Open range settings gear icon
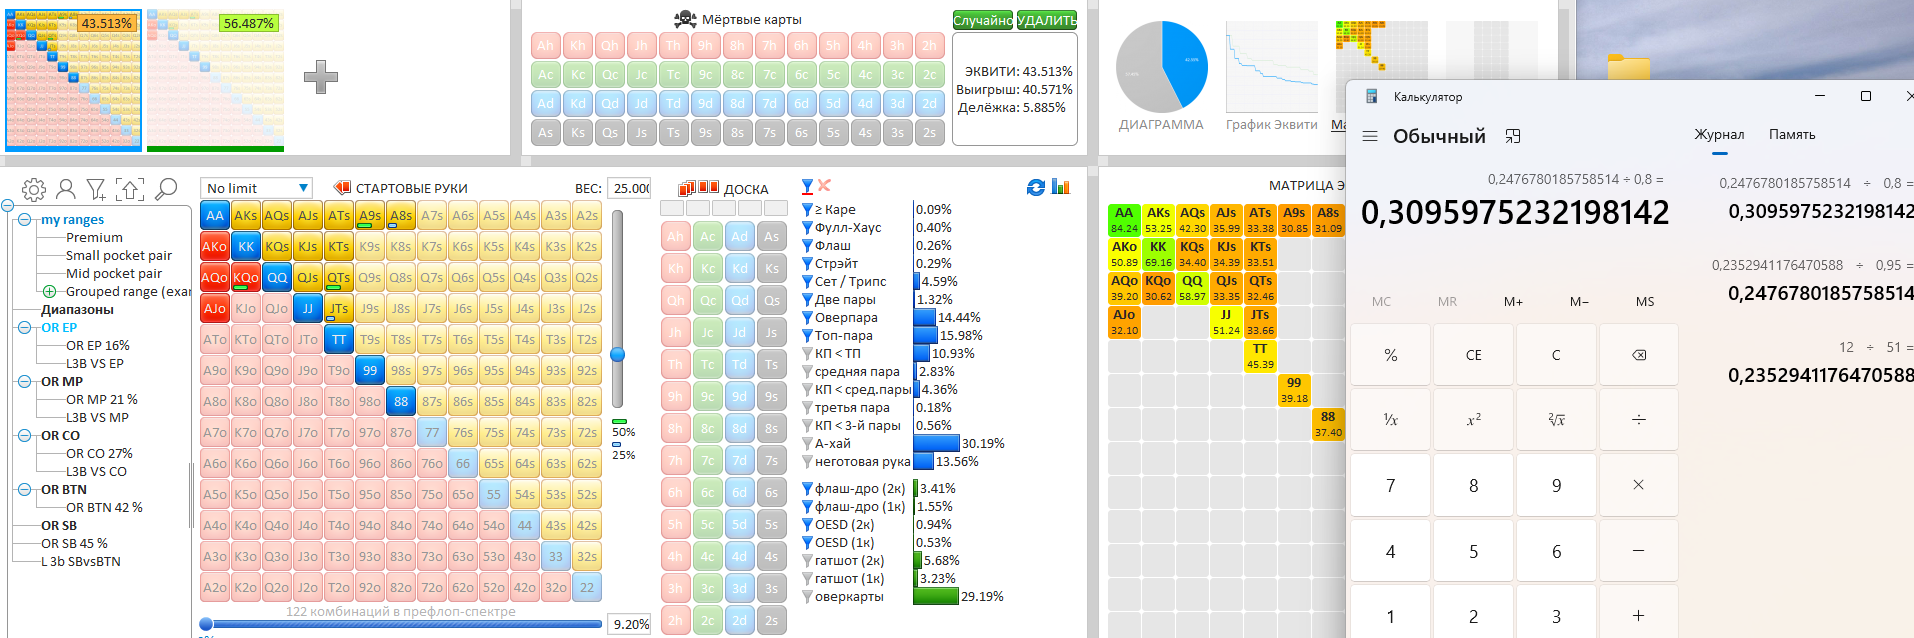Image resolution: width=1914 pixels, height=638 pixels. tap(33, 189)
